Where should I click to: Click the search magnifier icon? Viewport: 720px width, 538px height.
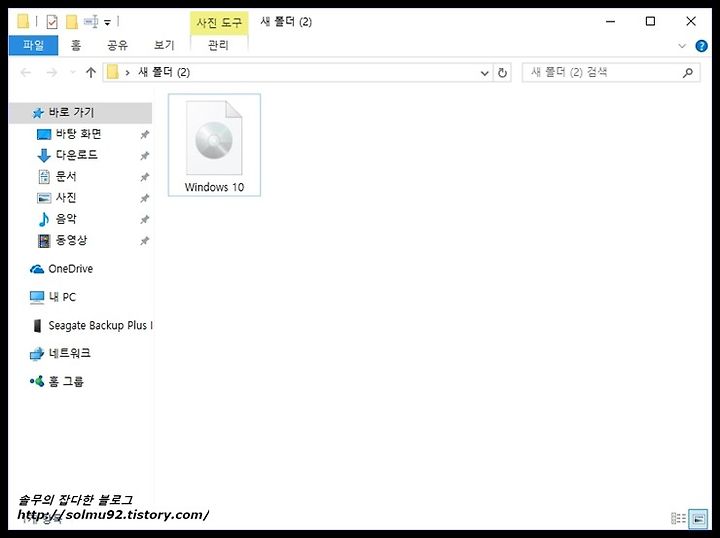pyautogui.click(x=687, y=73)
